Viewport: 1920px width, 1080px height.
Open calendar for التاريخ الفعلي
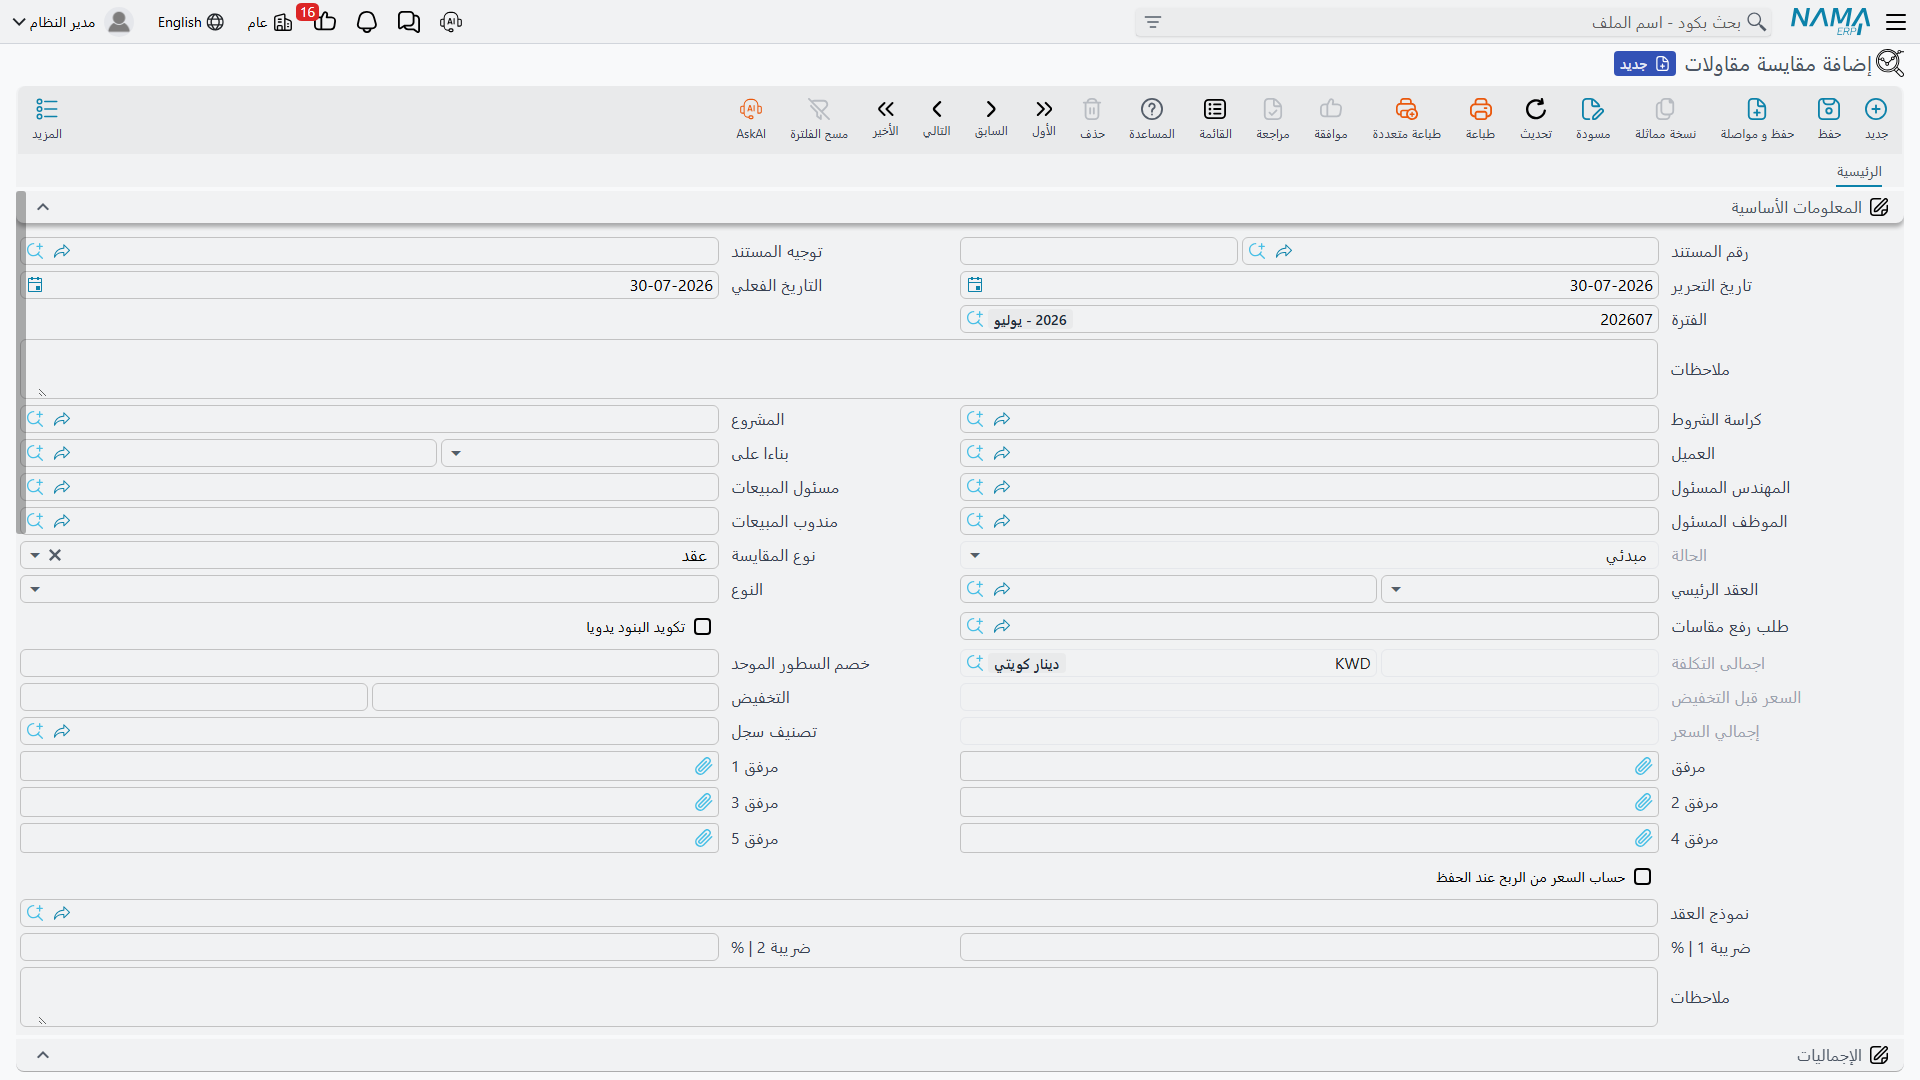35,286
